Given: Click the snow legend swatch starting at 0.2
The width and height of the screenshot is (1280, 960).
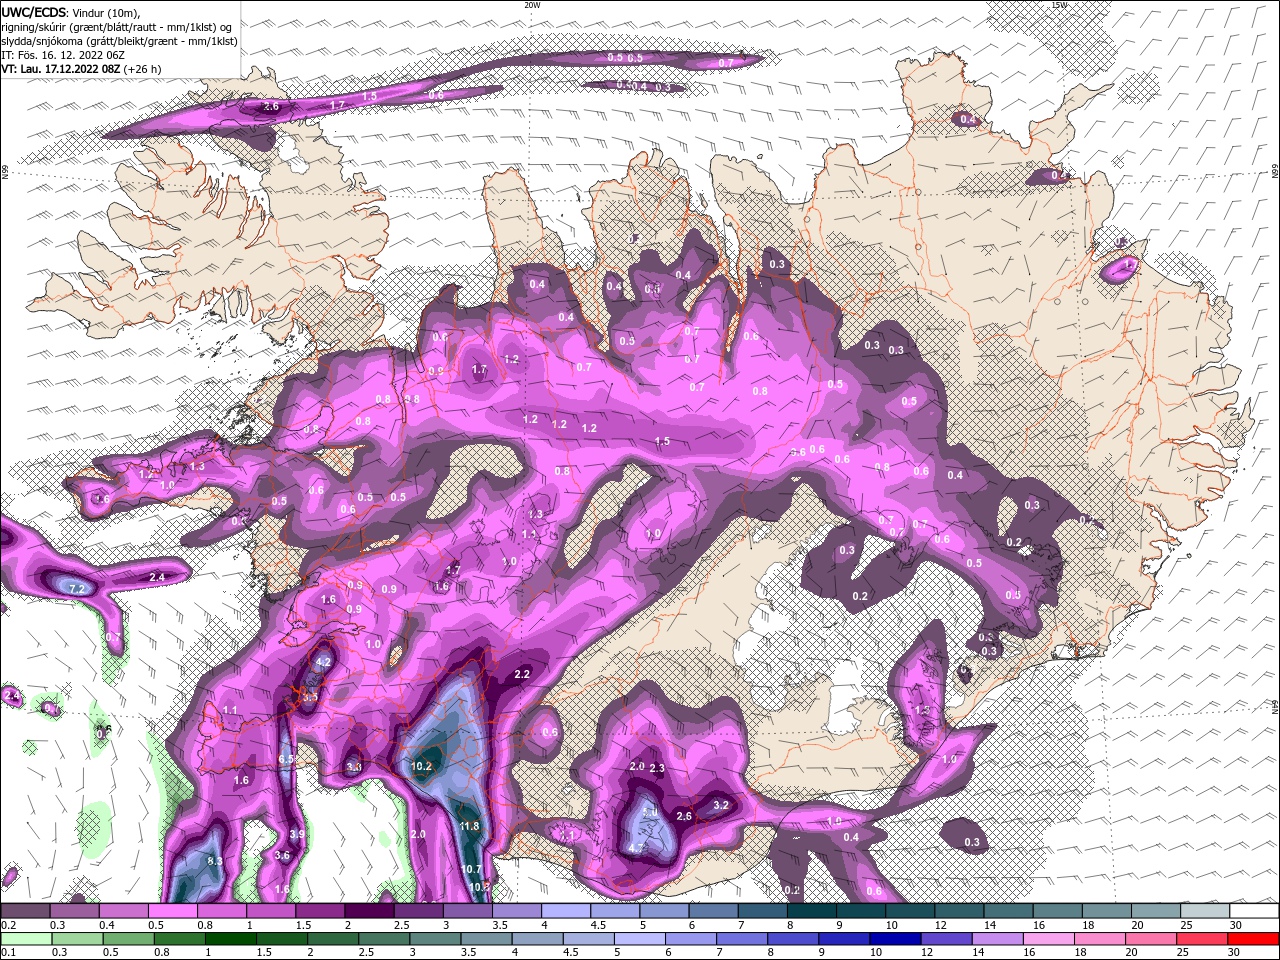Looking at the screenshot, I should [25, 911].
